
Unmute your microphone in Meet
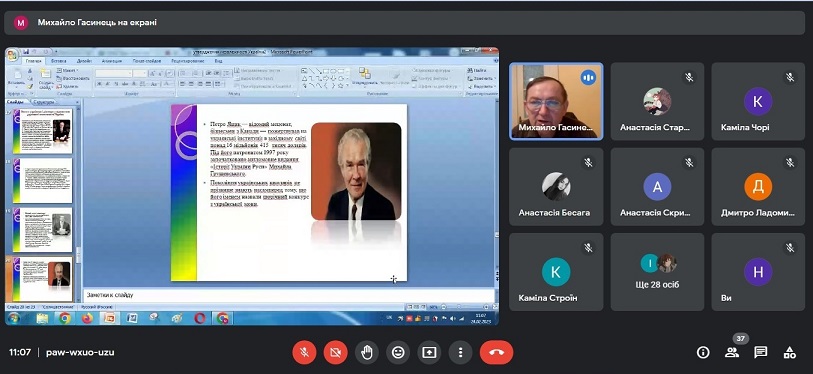pos(304,353)
